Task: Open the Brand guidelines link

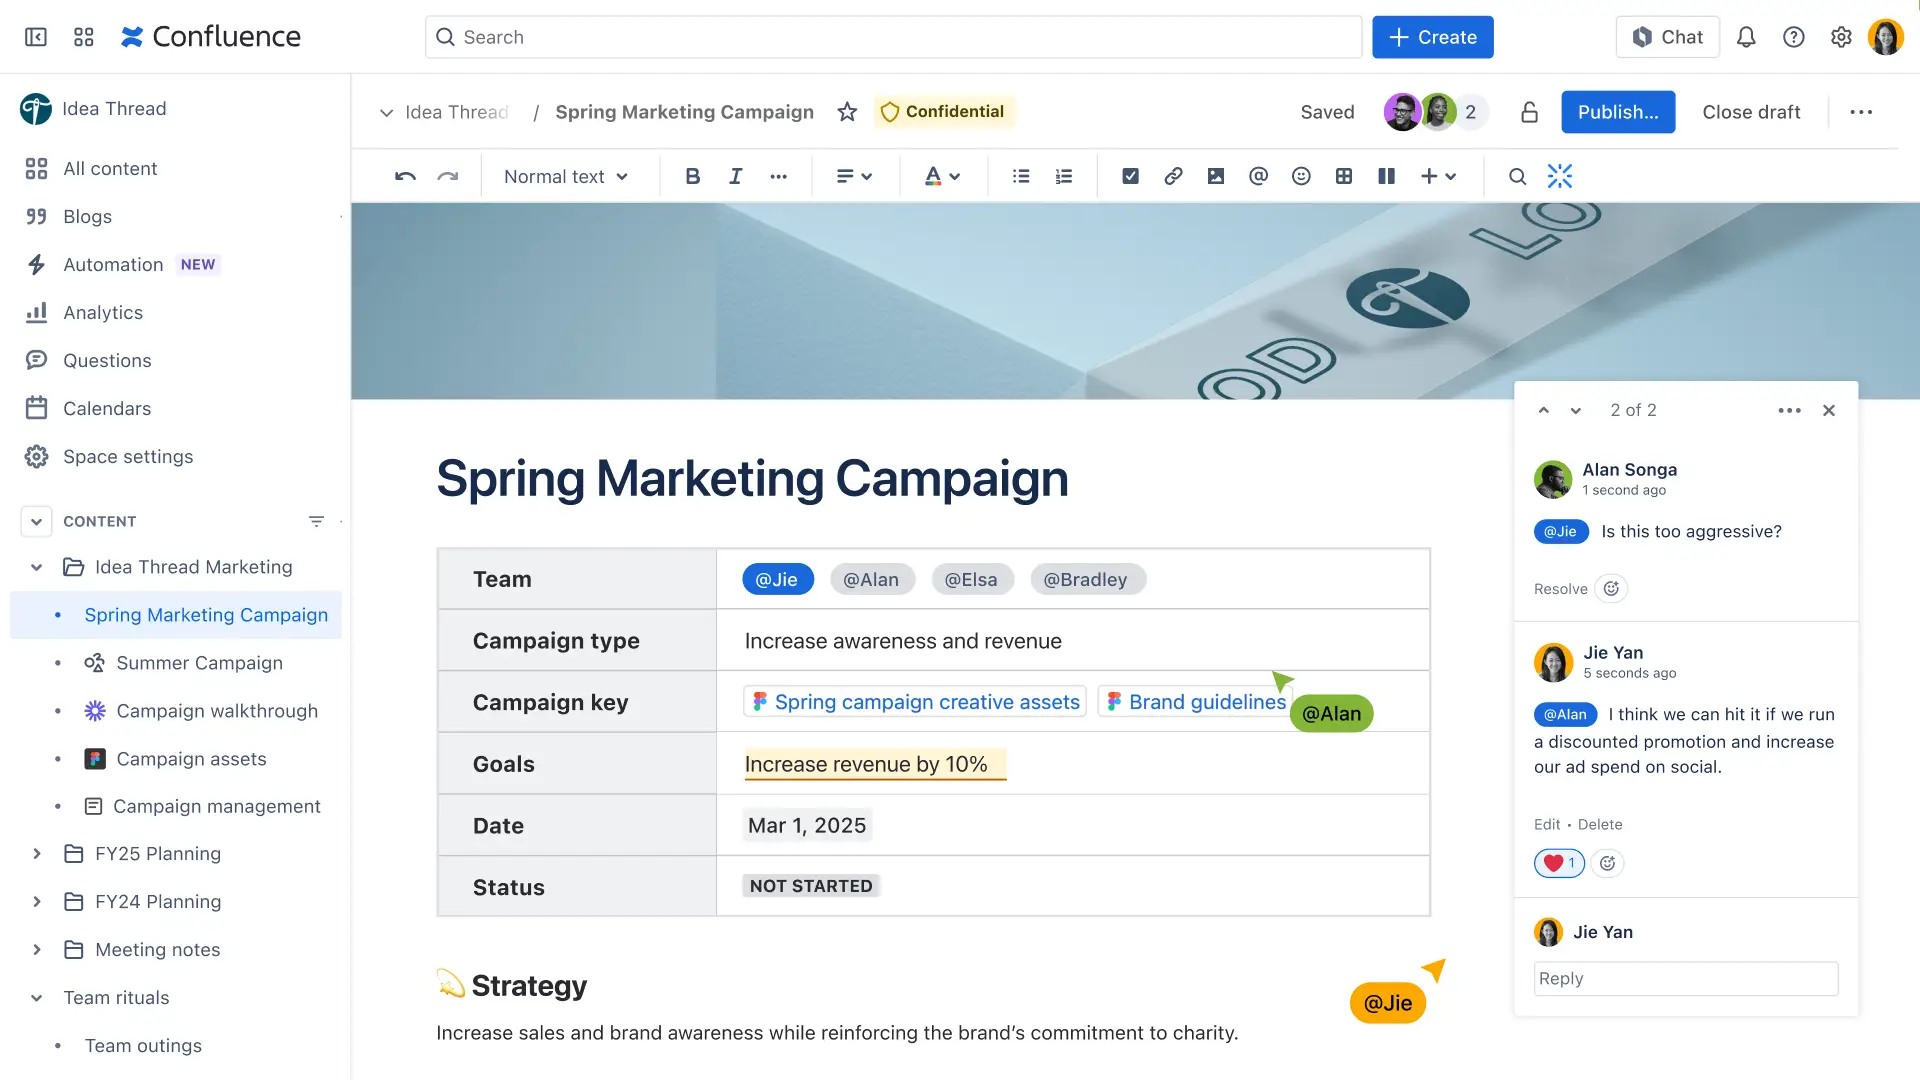Action: coord(1196,702)
